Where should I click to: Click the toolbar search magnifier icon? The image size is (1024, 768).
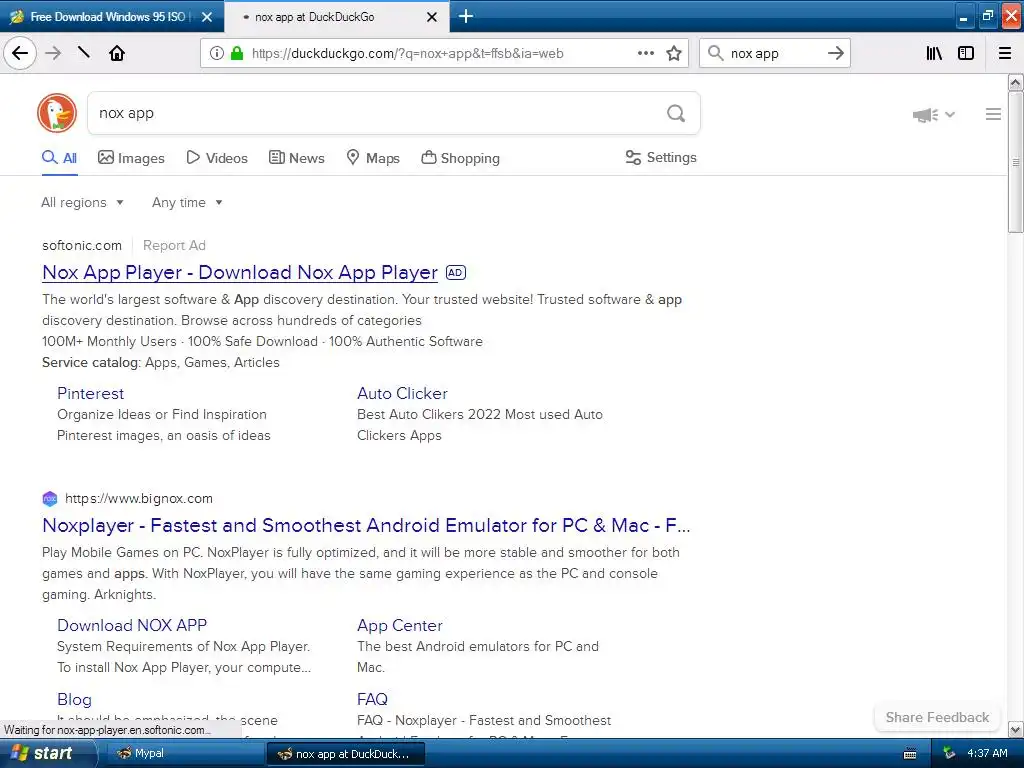[716, 53]
